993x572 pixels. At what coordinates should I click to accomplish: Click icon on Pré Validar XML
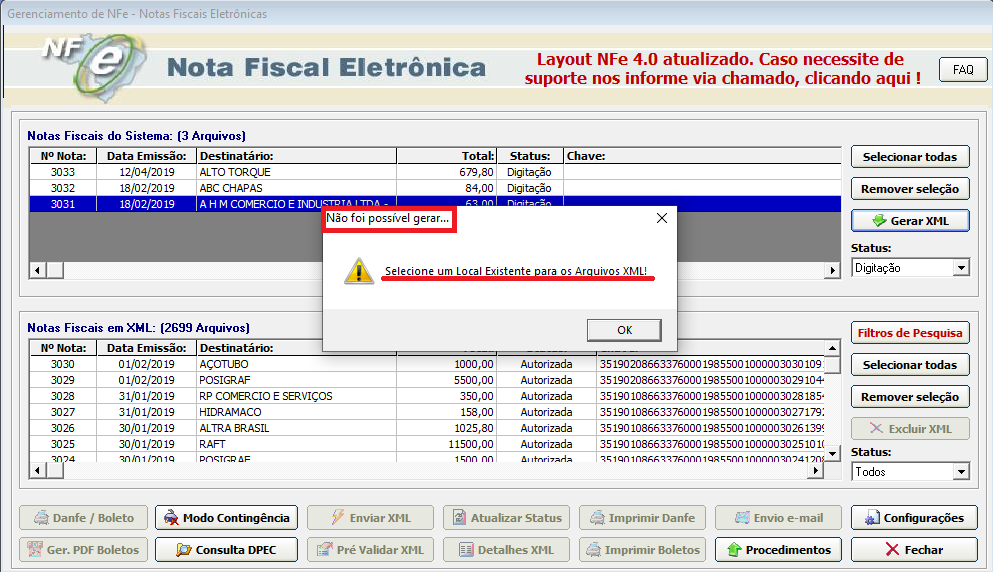click(x=325, y=549)
